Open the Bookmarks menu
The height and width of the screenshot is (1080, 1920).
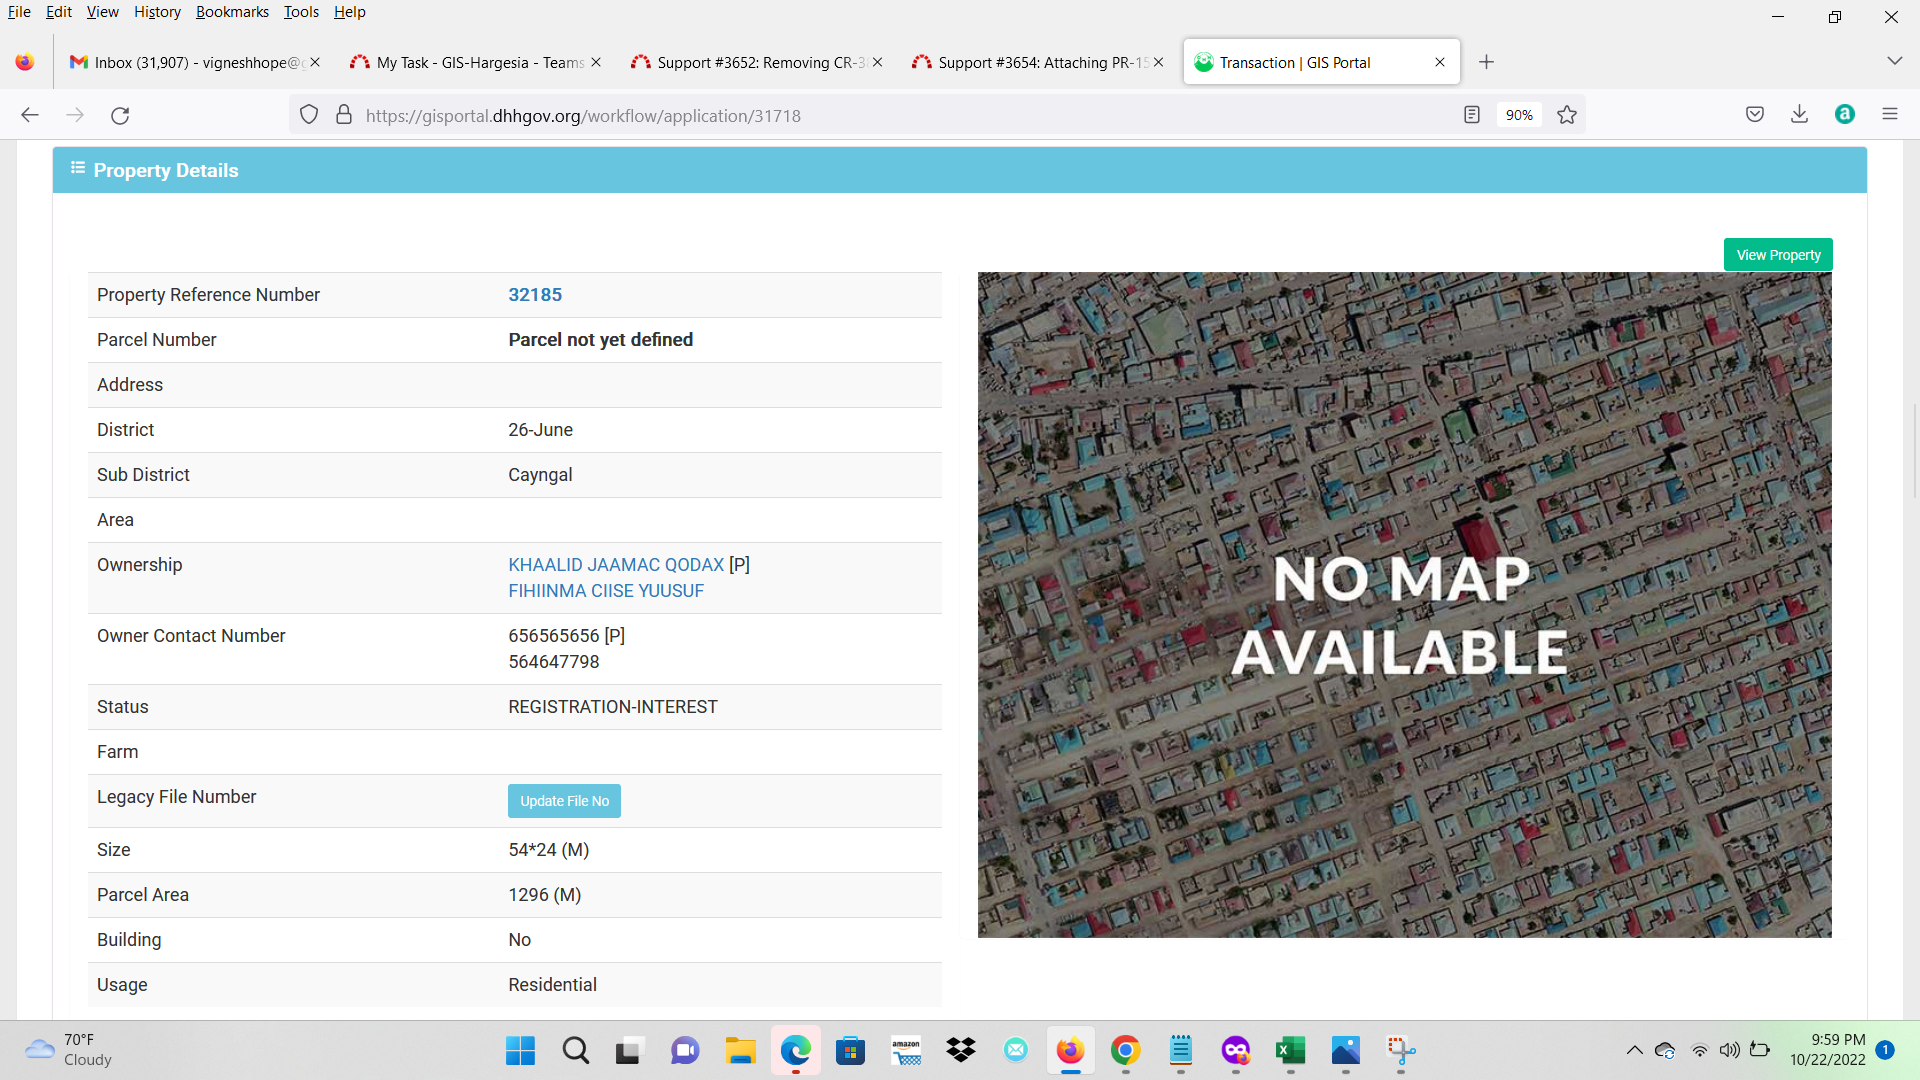point(232,12)
